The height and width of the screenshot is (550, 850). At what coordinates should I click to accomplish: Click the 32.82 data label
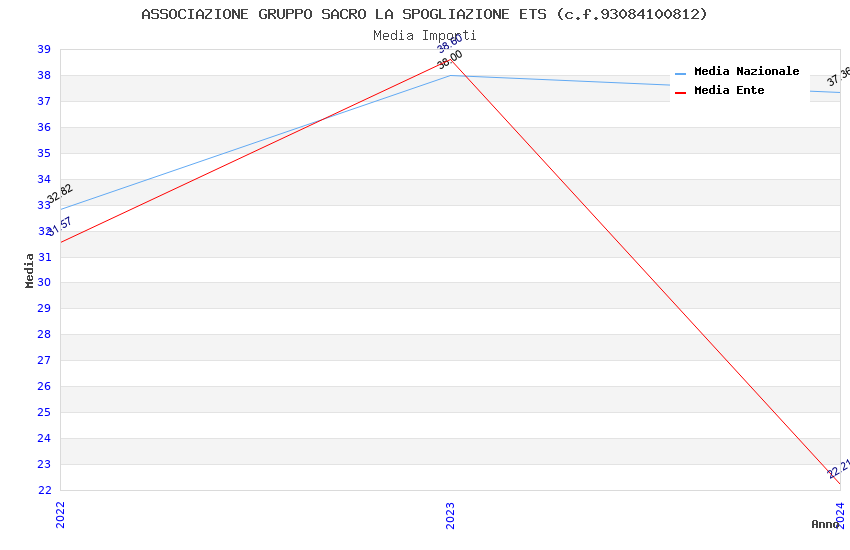coord(60,193)
